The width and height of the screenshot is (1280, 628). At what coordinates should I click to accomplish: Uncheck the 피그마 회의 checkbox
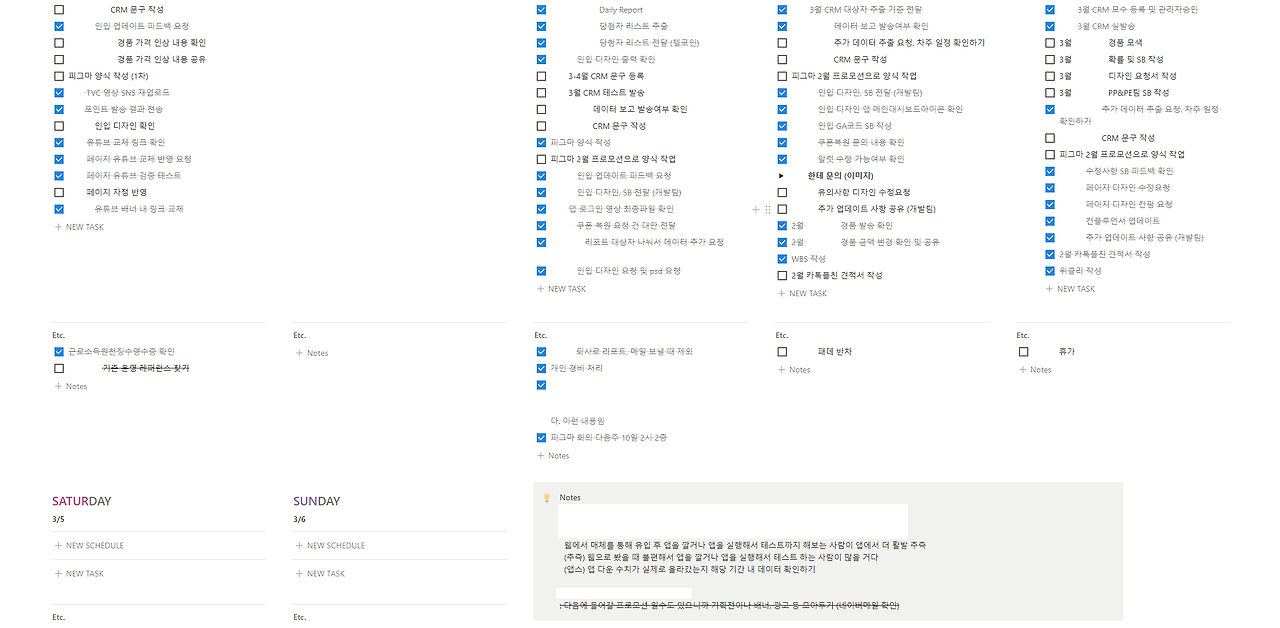click(541, 437)
